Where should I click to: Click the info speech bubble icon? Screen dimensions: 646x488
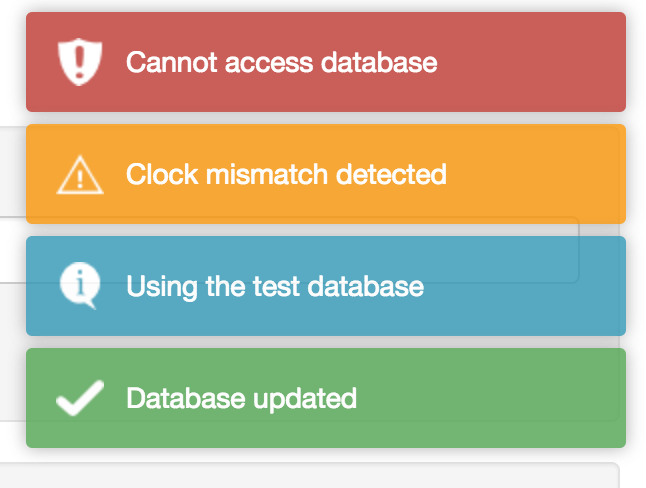click(78, 285)
